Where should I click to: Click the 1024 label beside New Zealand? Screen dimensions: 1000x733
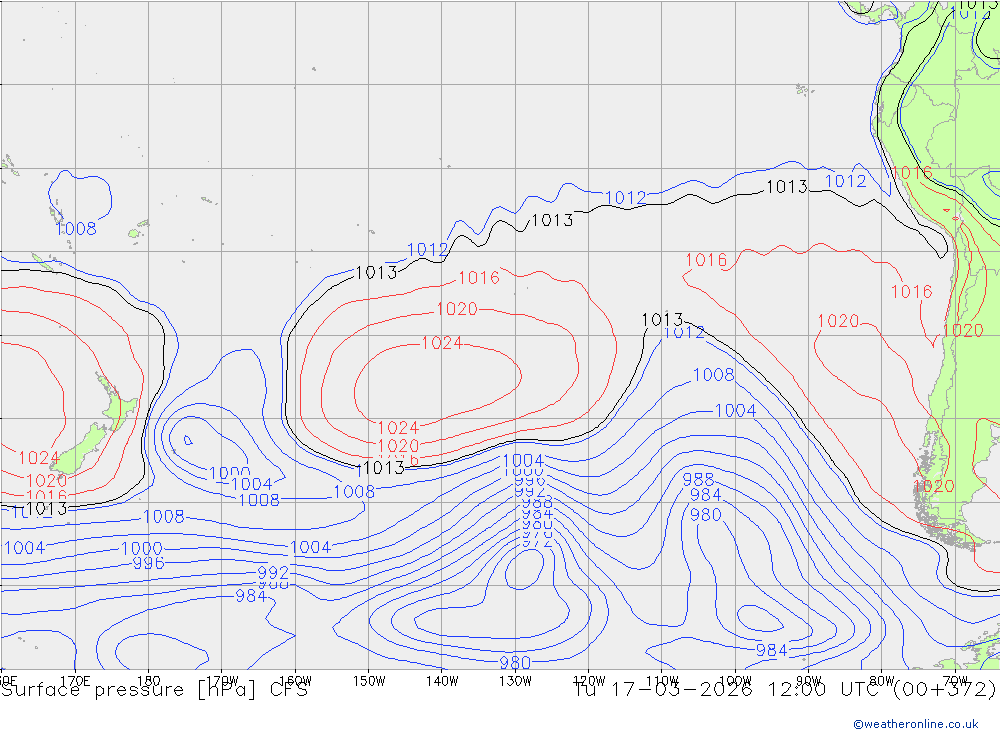coord(39,457)
